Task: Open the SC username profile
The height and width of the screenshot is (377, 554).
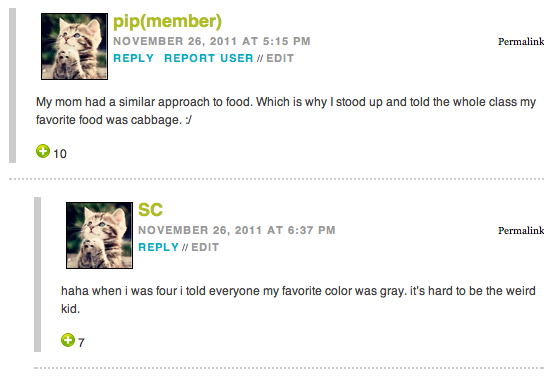Action: pos(151,210)
